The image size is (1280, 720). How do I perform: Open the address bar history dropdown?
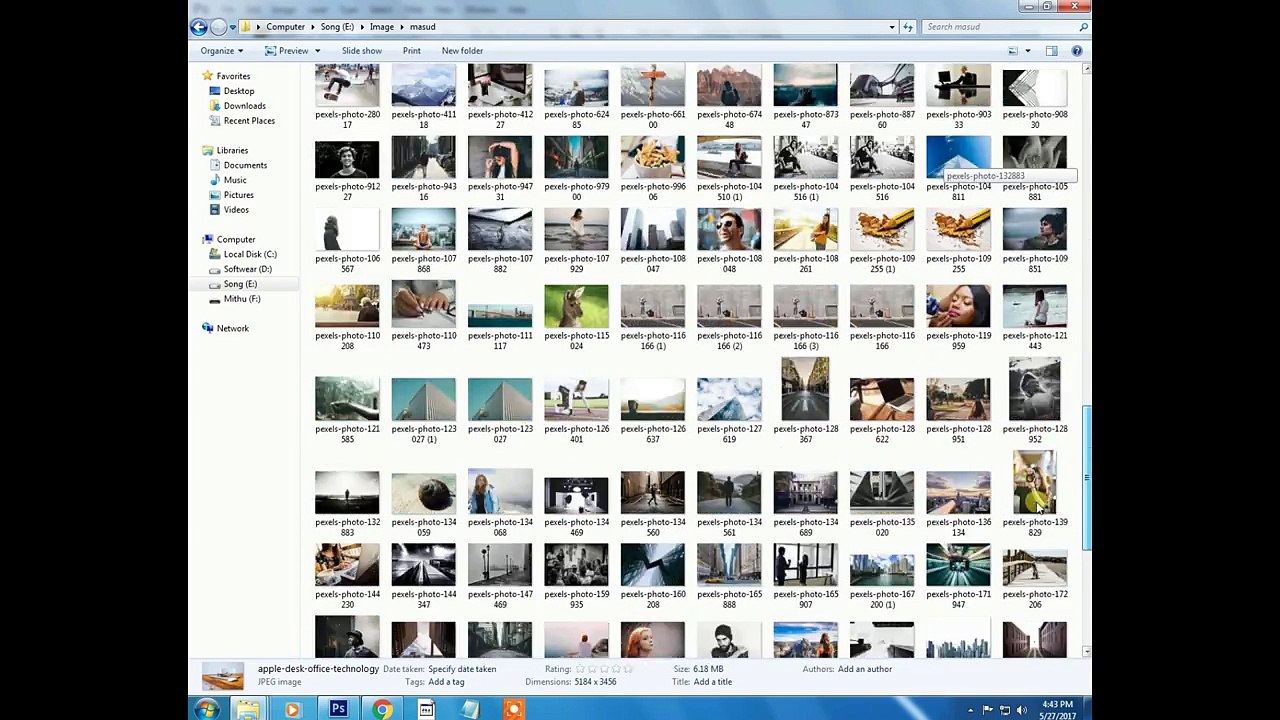tap(892, 27)
